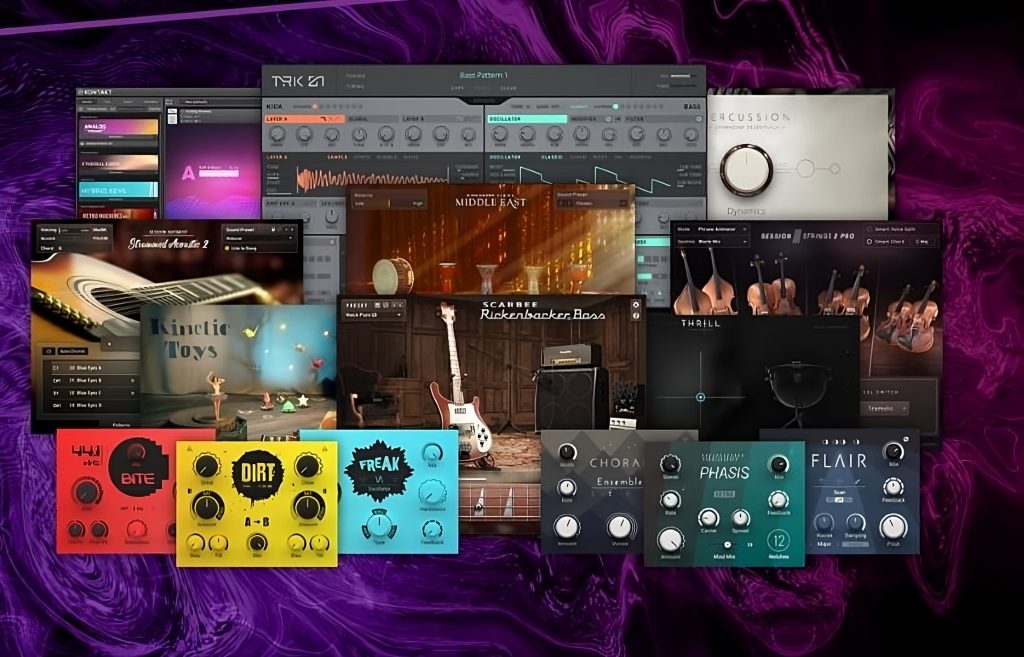
Task: Select the white star toy in Kinetic Toys
Action: [302, 400]
